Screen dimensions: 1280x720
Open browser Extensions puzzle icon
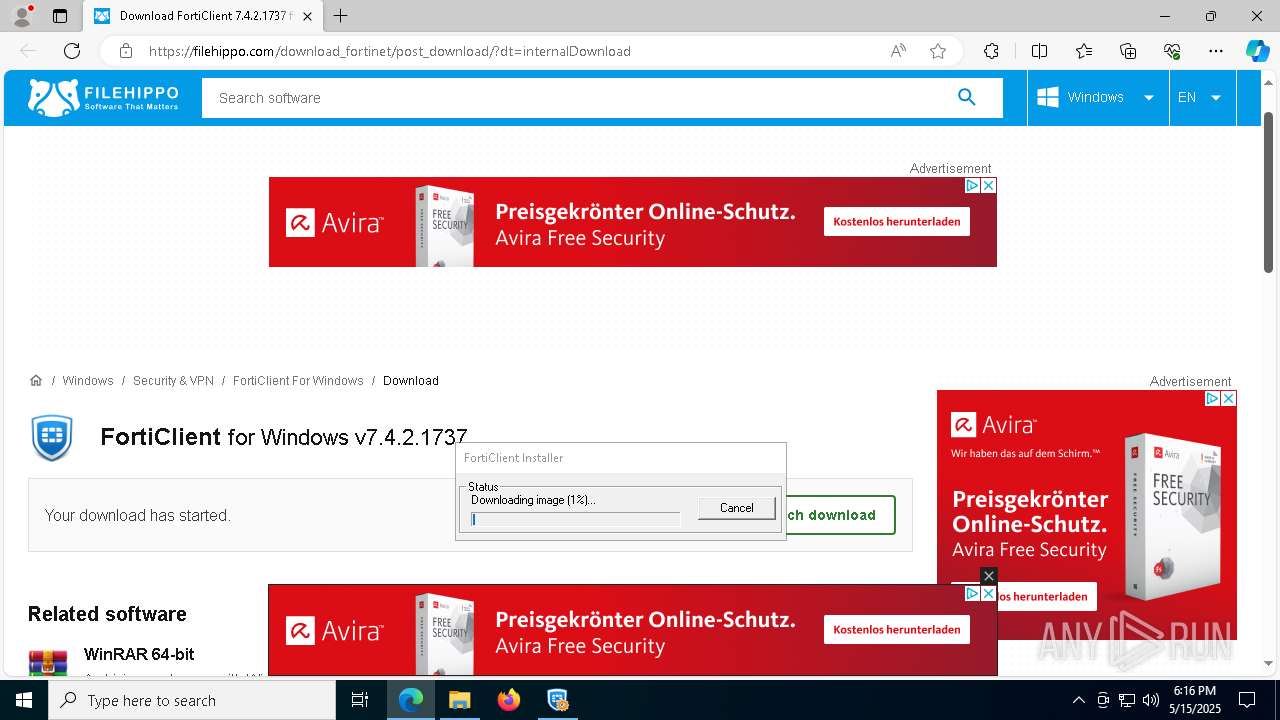coord(991,51)
